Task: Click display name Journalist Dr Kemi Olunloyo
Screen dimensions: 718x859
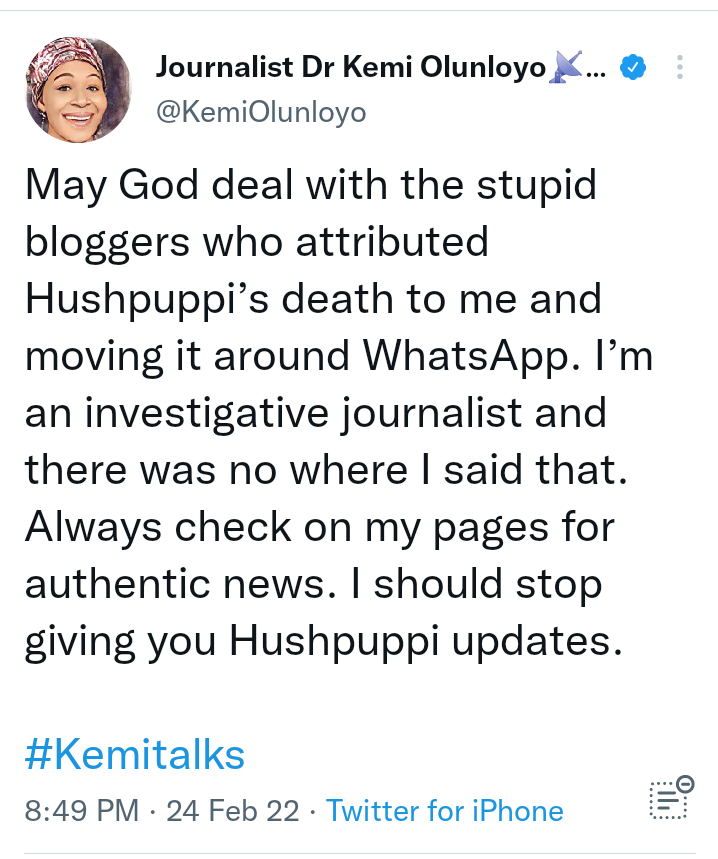Action: (351, 68)
